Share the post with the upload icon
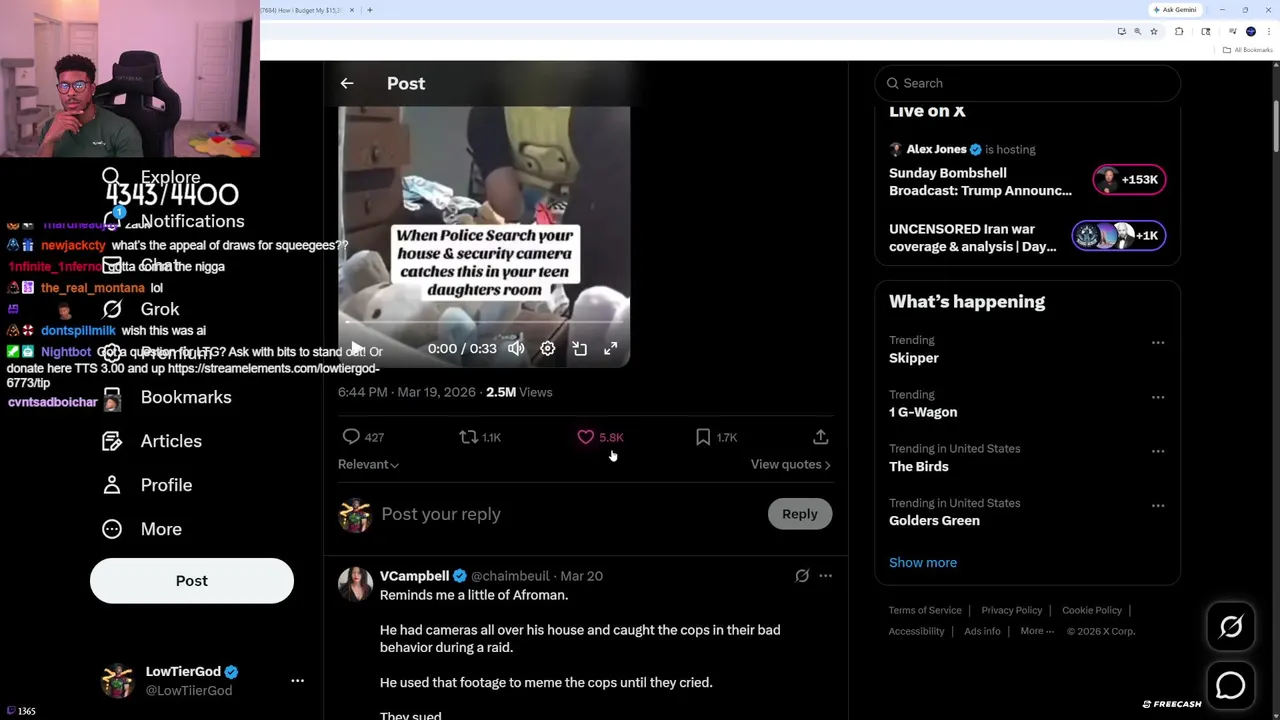Screen dimensions: 1280x720 click(x=820, y=437)
